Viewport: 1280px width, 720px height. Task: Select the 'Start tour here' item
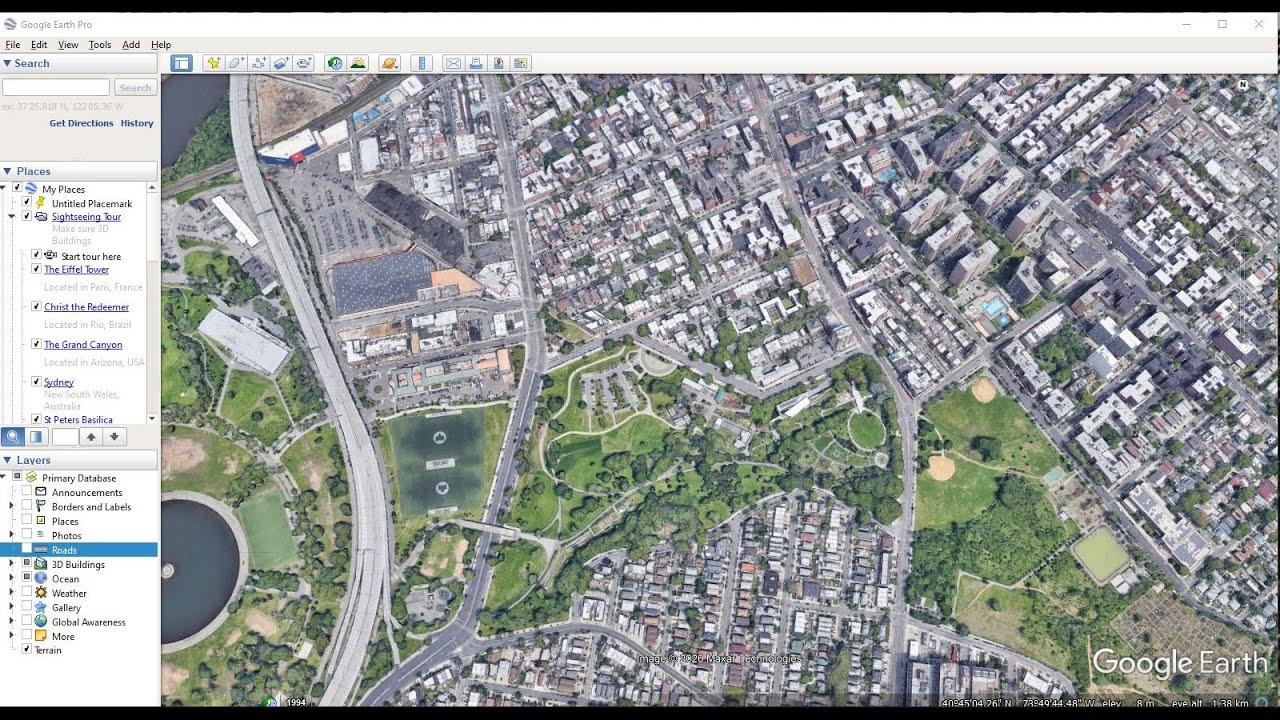pos(91,256)
